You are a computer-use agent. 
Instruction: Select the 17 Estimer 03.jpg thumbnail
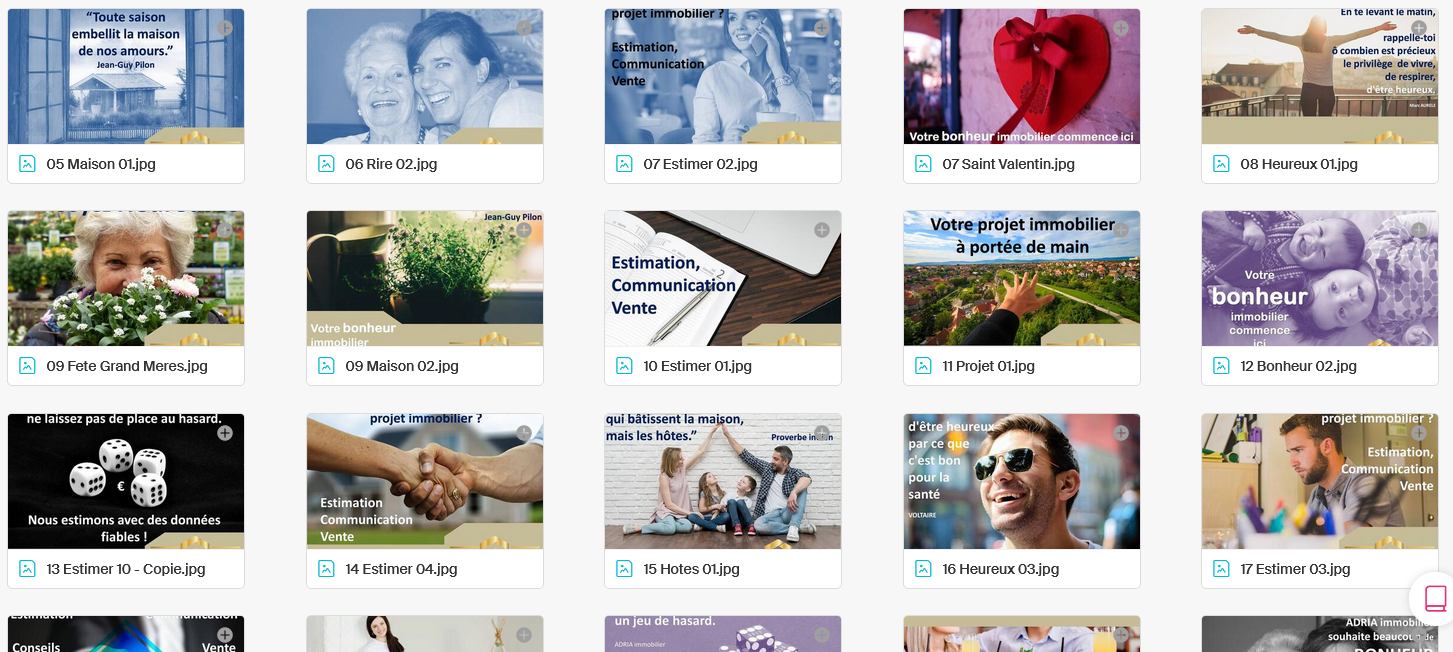(x=1320, y=482)
